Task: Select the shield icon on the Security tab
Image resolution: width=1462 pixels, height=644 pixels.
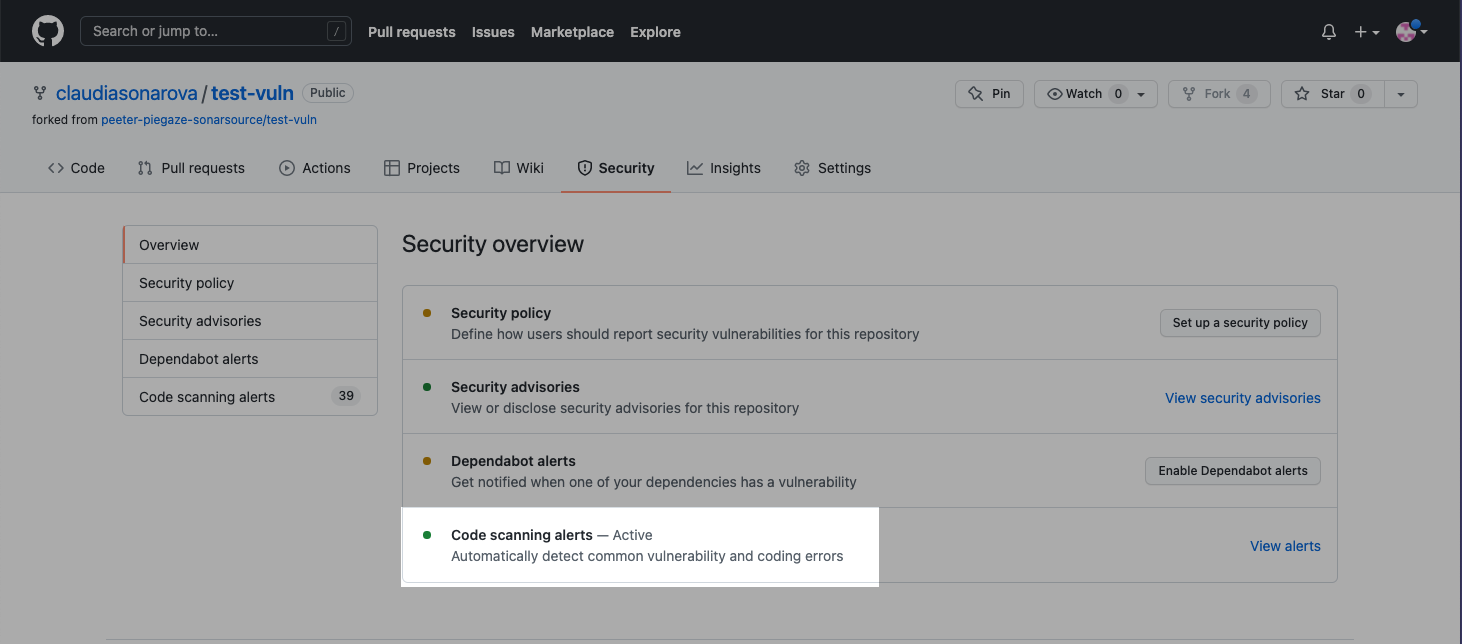Action: coord(584,168)
